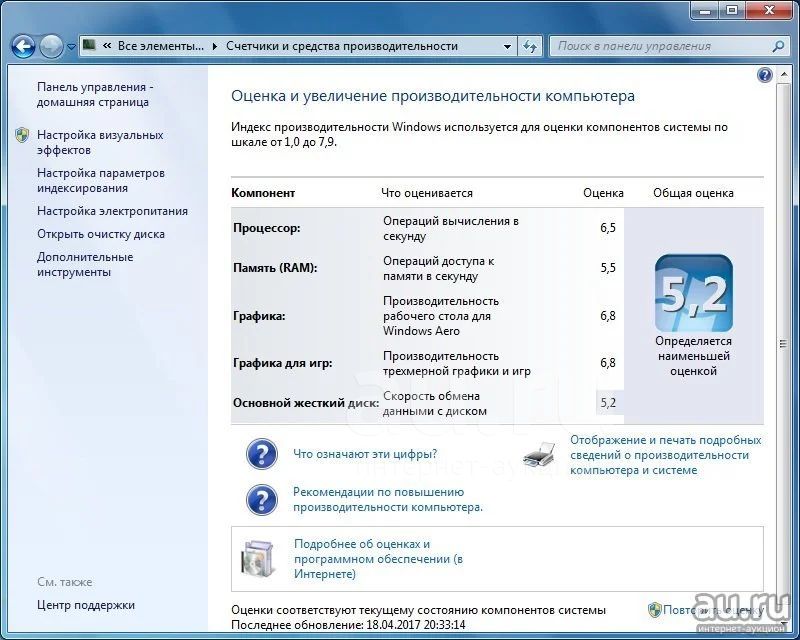Screen dimensions: 800x640
Task: Click the 'Общая оценка' column header
Action: coord(693,193)
